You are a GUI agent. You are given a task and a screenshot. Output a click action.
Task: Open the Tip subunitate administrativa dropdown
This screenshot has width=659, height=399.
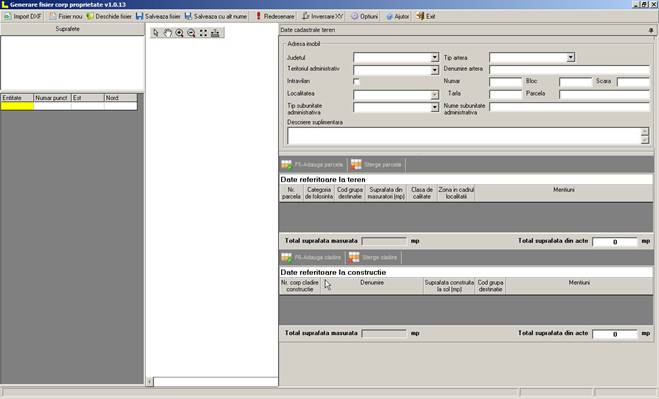435,108
